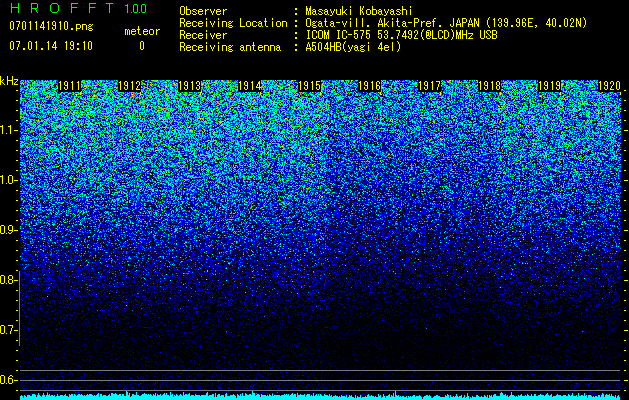Click the 0.8 frequency axis label
The image size is (629, 400).
coord(7,280)
